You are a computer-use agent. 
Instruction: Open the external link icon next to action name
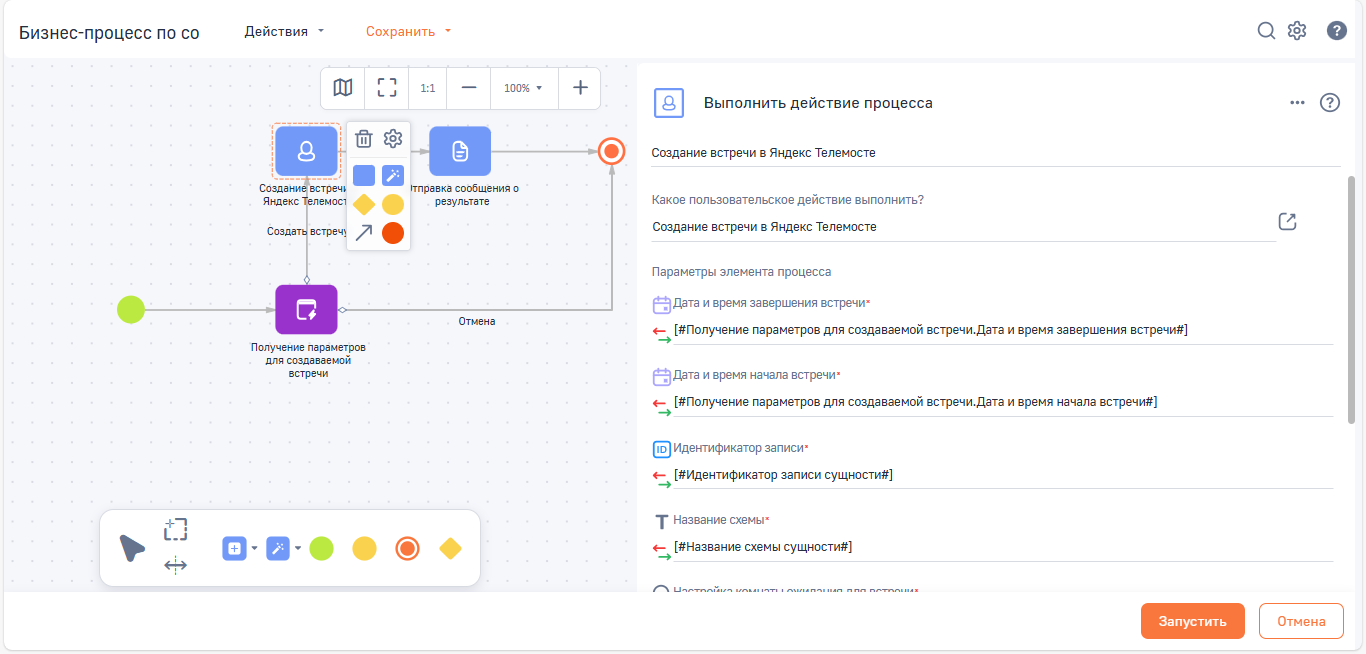pyautogui.click(x=1288, y=221)
